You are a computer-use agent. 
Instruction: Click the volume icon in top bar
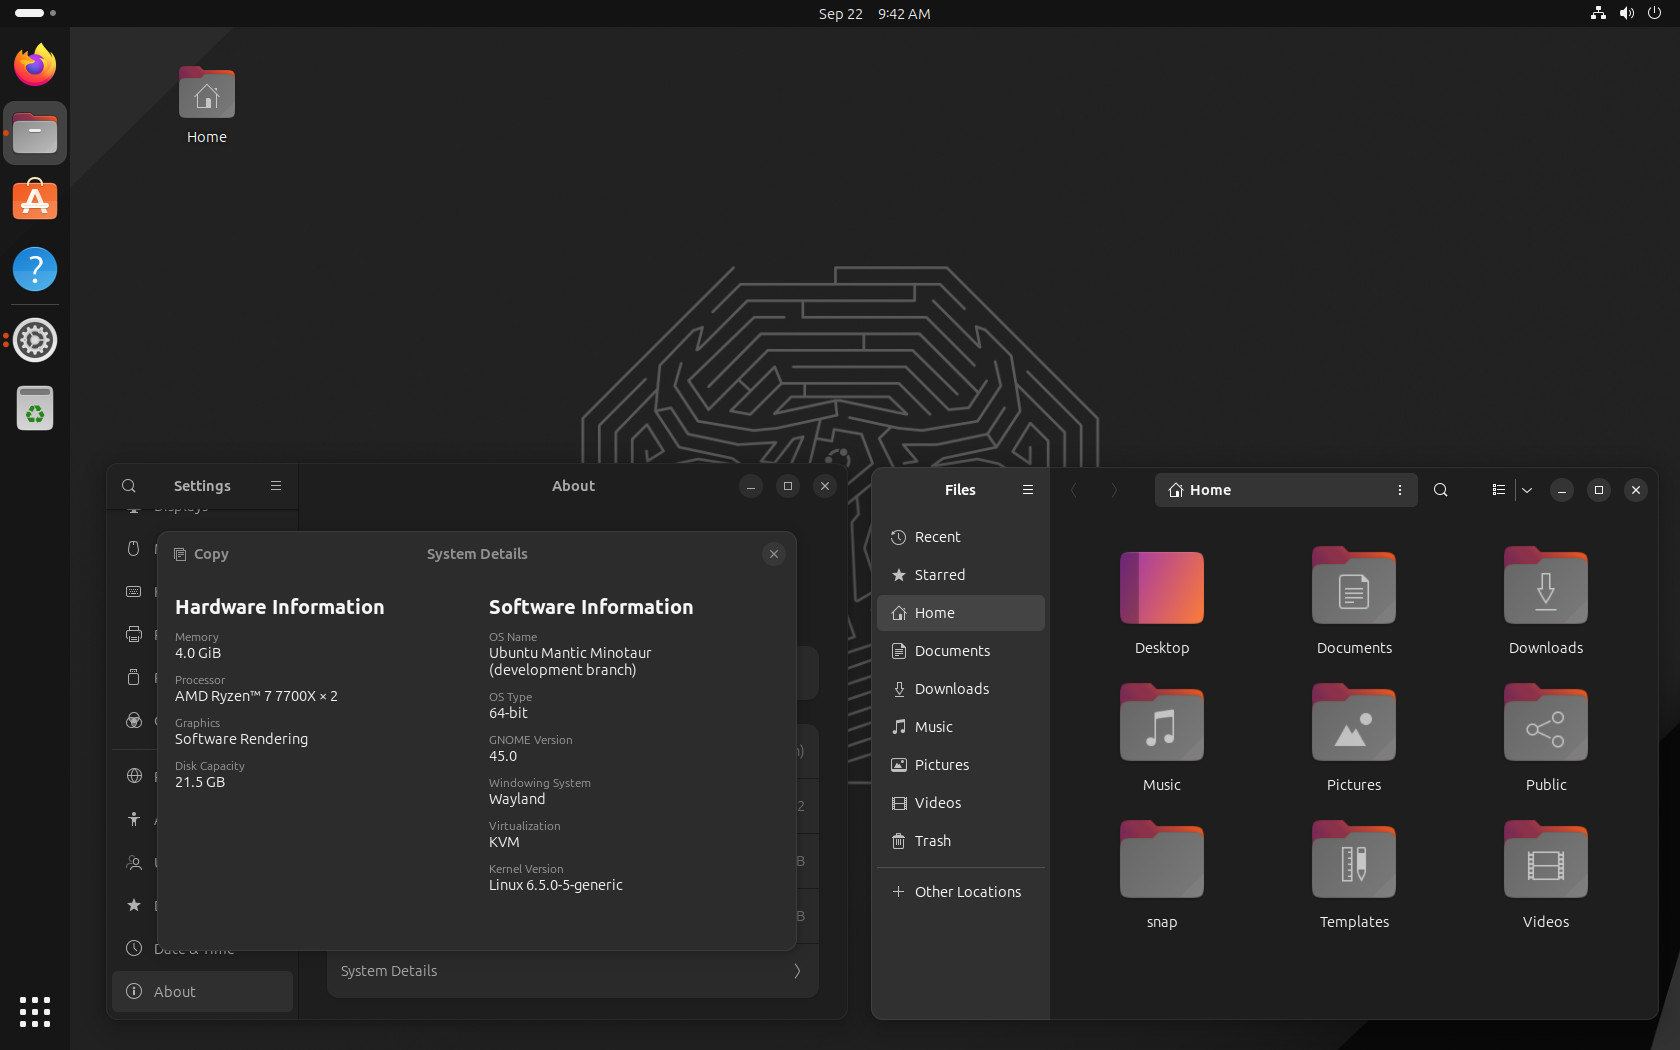(1627, 13)
